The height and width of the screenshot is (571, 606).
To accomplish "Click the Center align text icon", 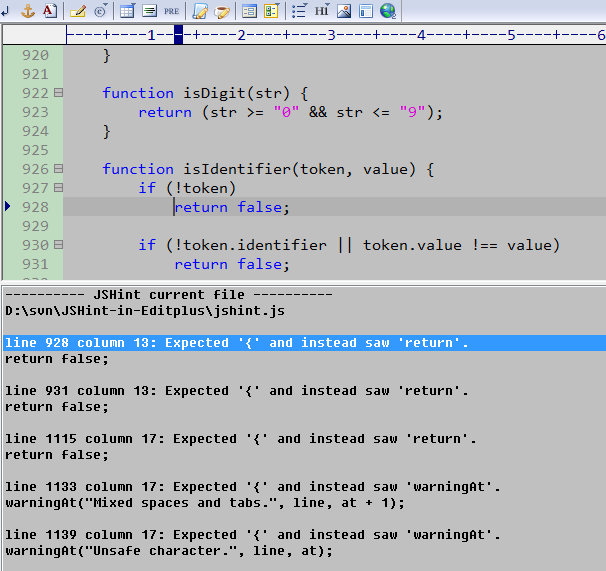I will (149, 11).
